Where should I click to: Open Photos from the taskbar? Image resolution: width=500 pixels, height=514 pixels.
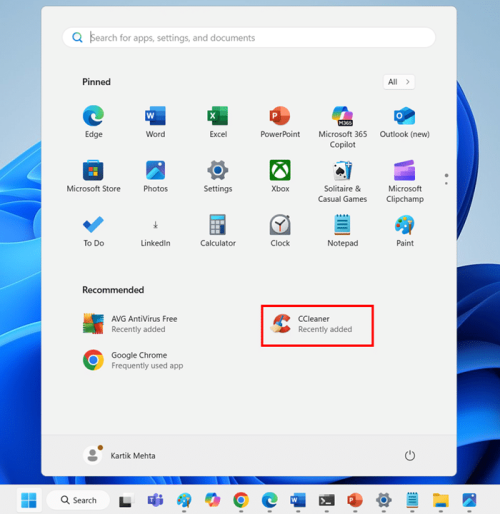[469, 500]
